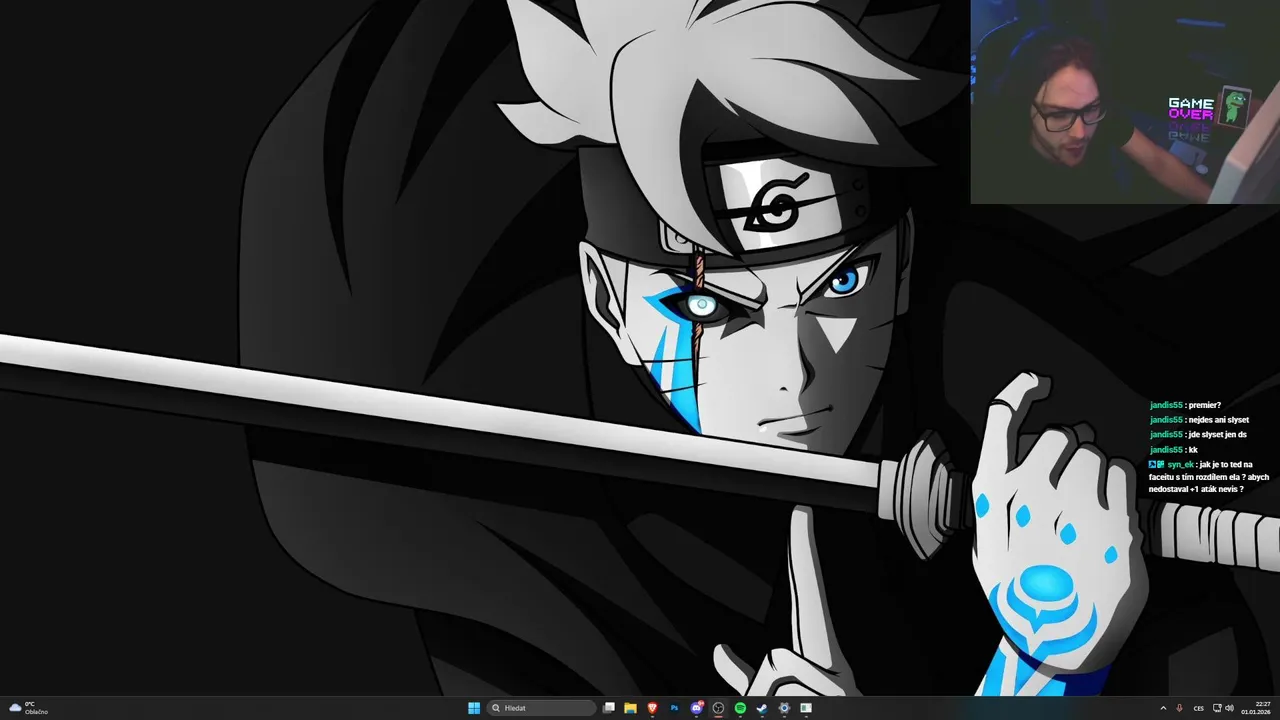The width and height of the screenshot is (1280, 720).
Task: Switch to OBS Studio in the taskbar
Action: 718,708
